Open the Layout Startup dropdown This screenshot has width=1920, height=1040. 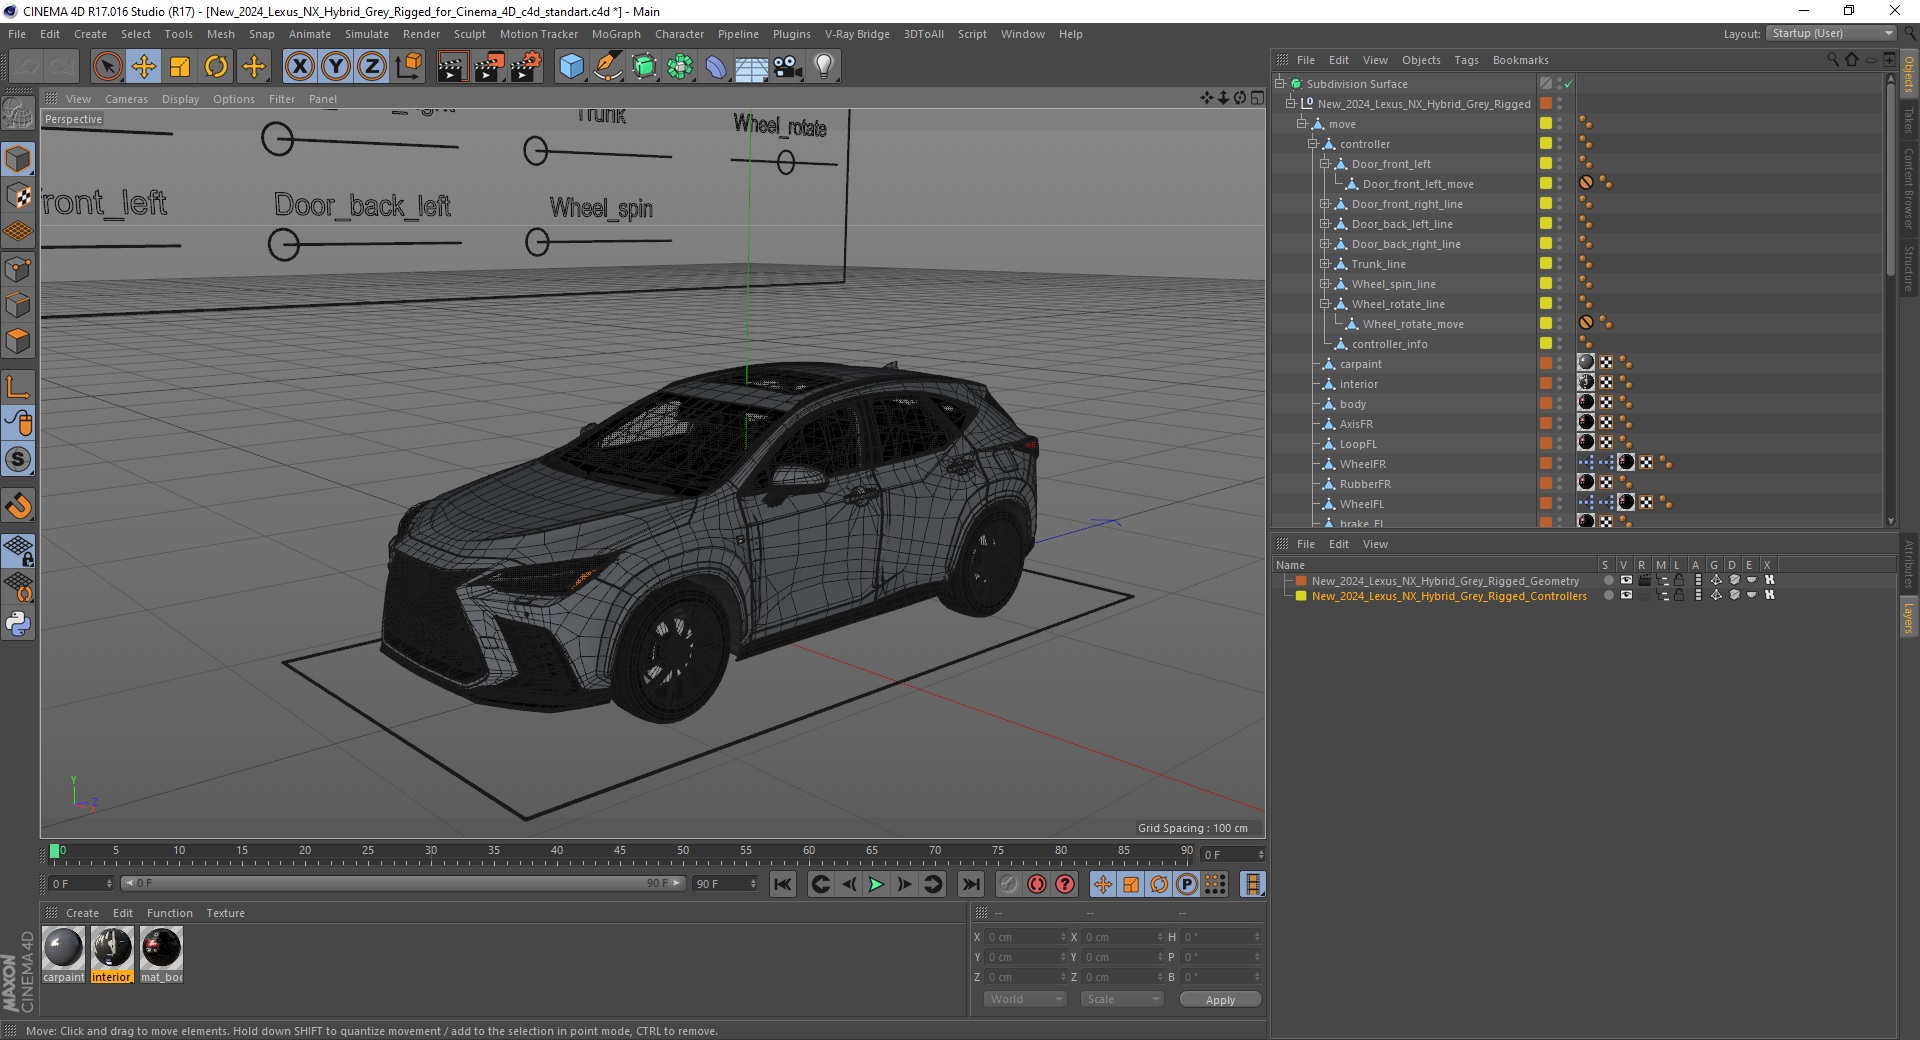point(1830,33)
